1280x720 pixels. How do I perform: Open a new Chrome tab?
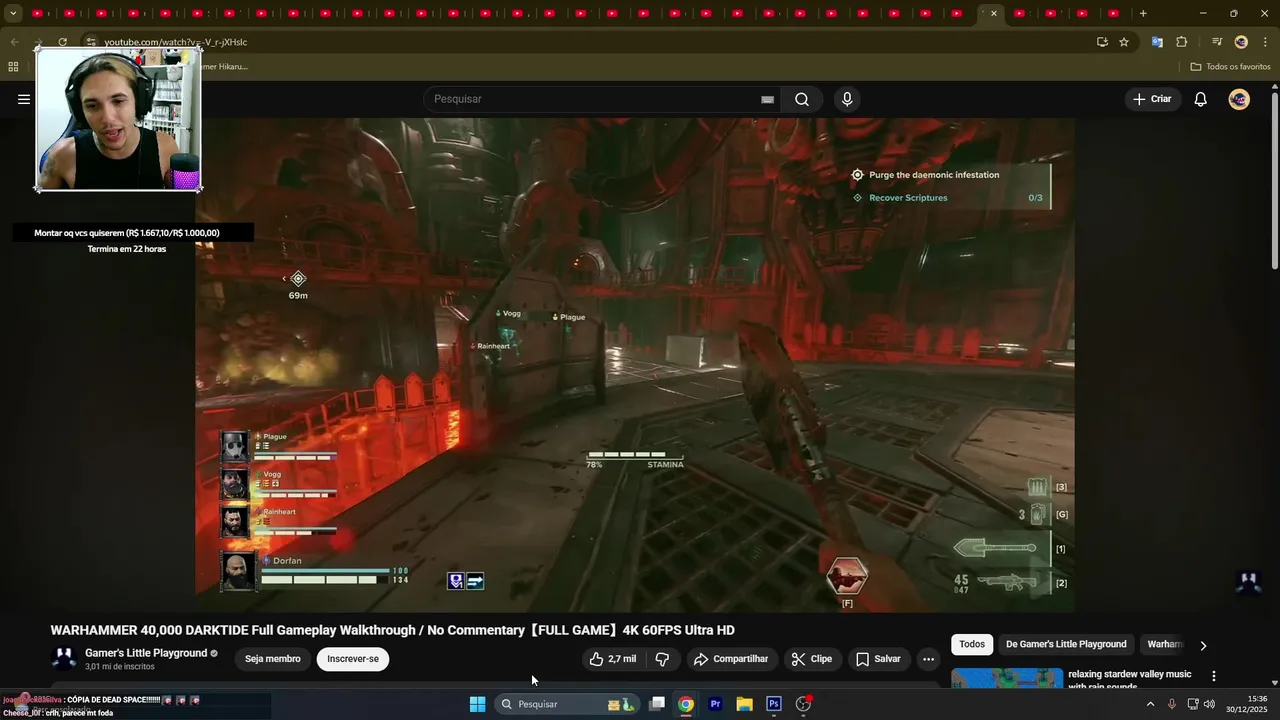[1143, 13]
